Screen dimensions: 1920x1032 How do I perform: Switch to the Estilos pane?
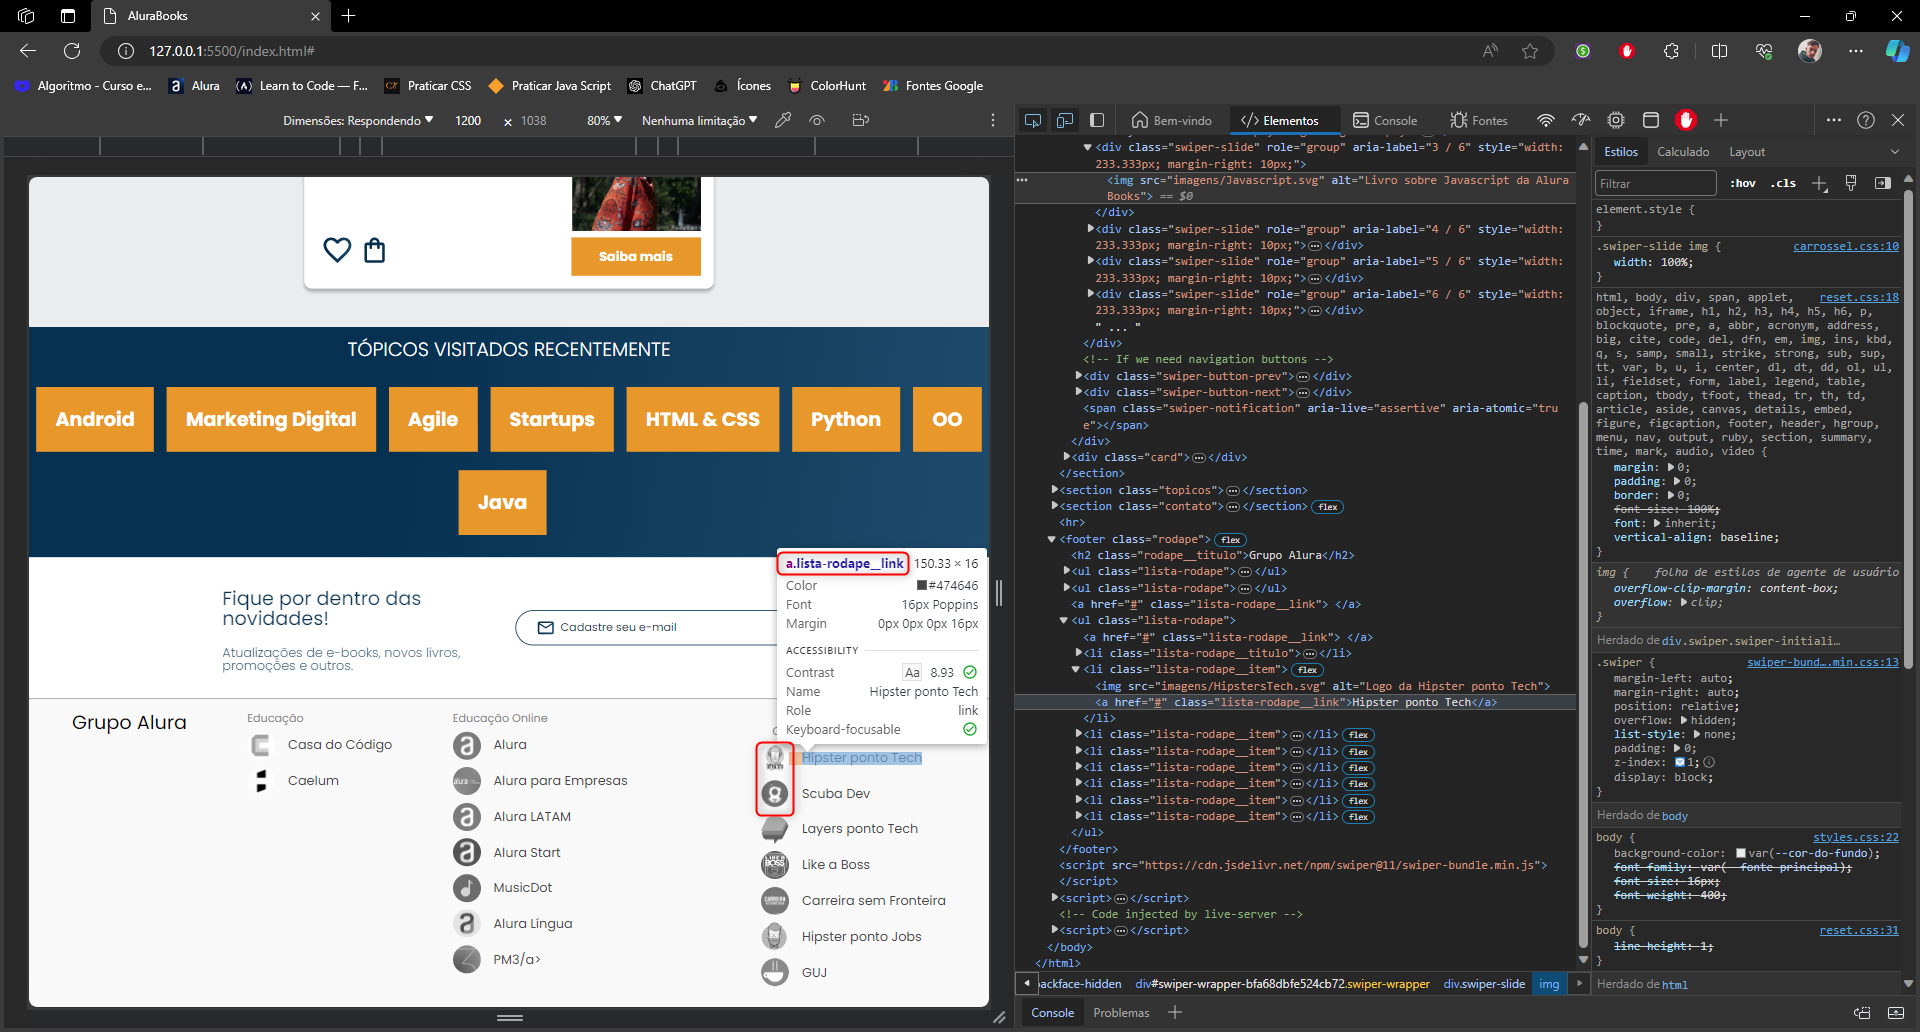tap(1621, 152)
